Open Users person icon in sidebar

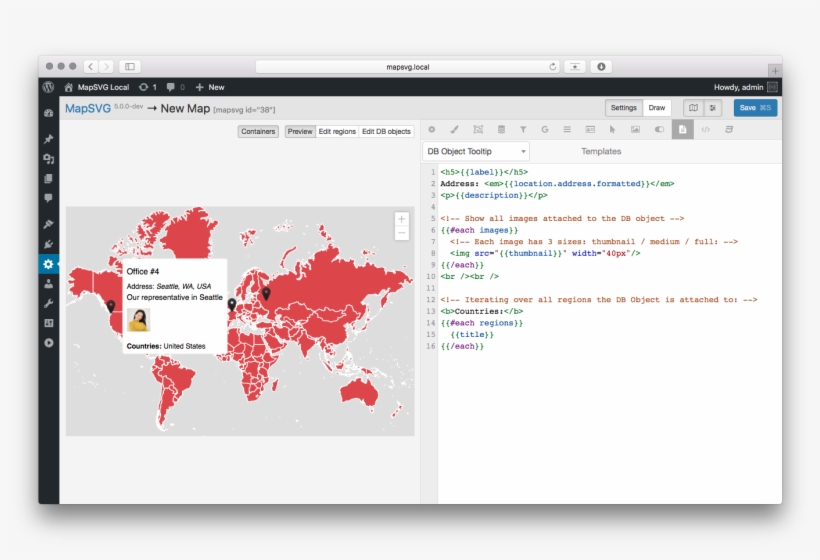coord(49,284)
